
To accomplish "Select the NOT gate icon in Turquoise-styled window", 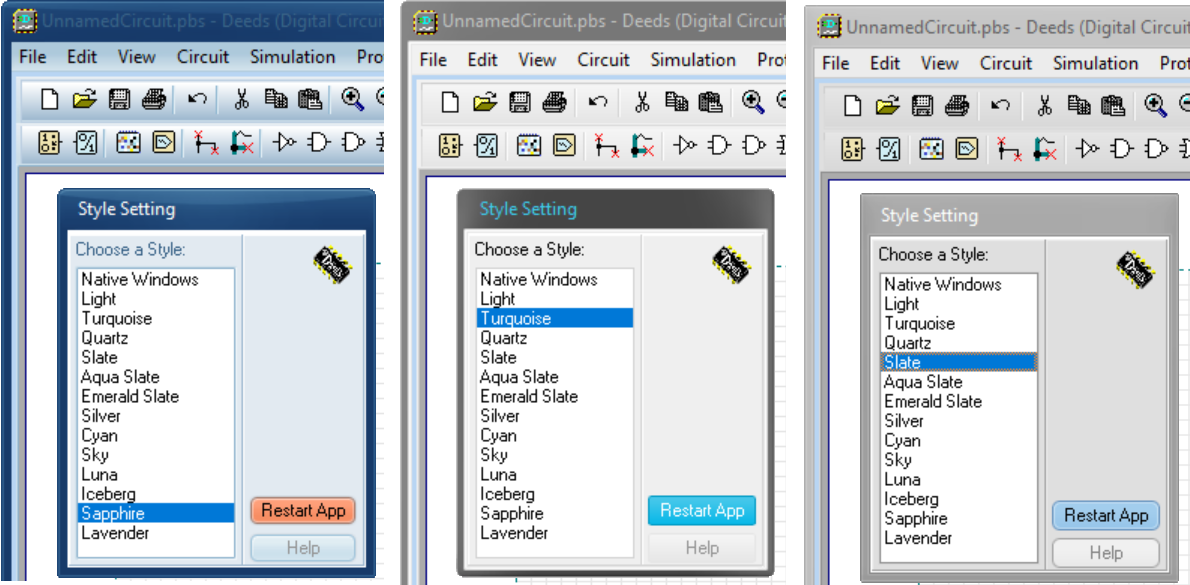I will tap(685, 145).
